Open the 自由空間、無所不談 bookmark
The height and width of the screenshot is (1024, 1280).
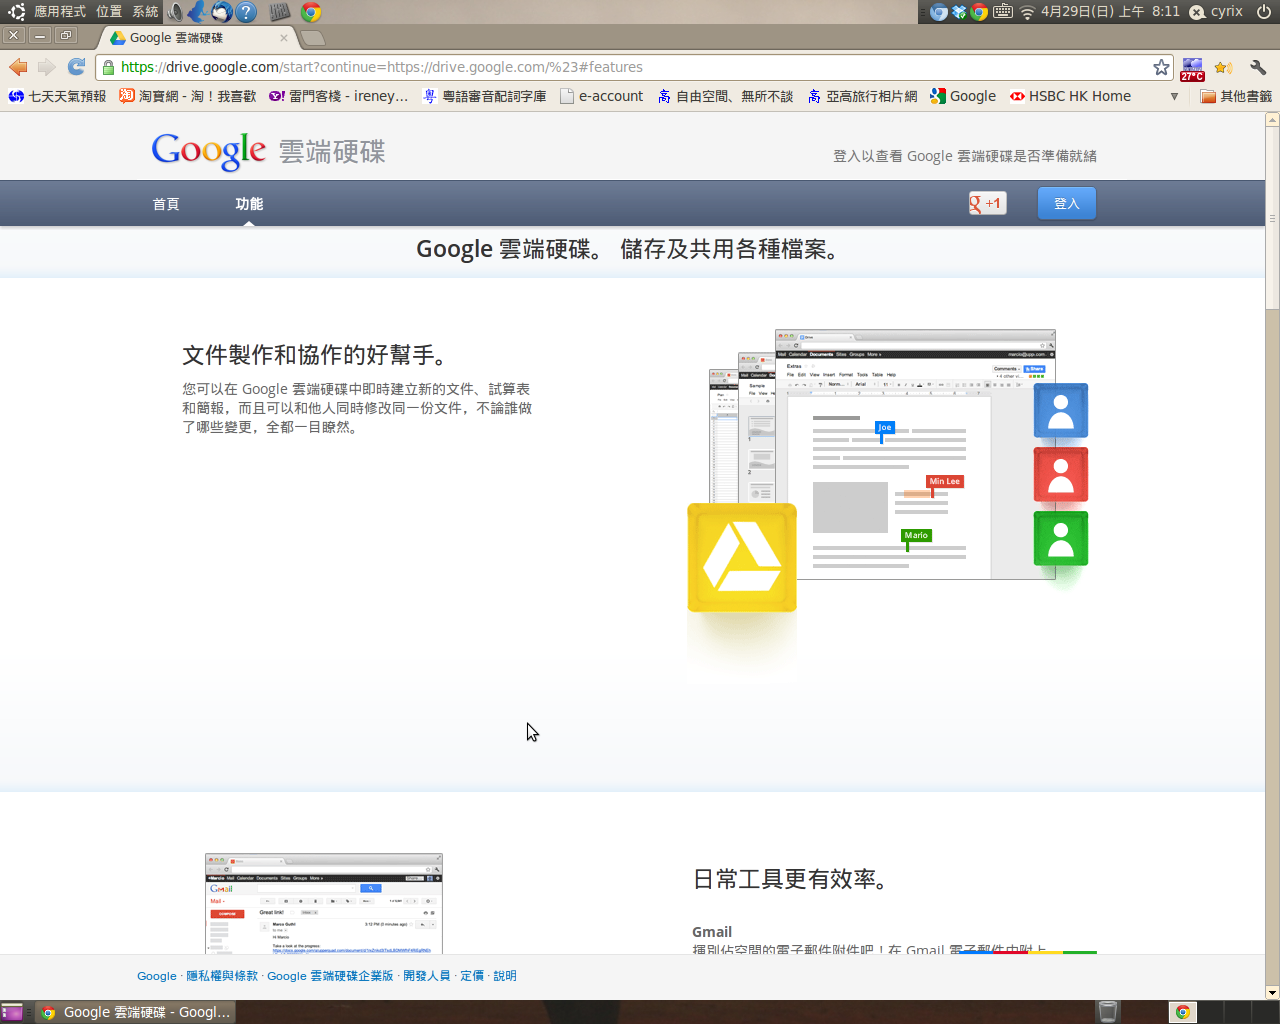tap(725, 96)
